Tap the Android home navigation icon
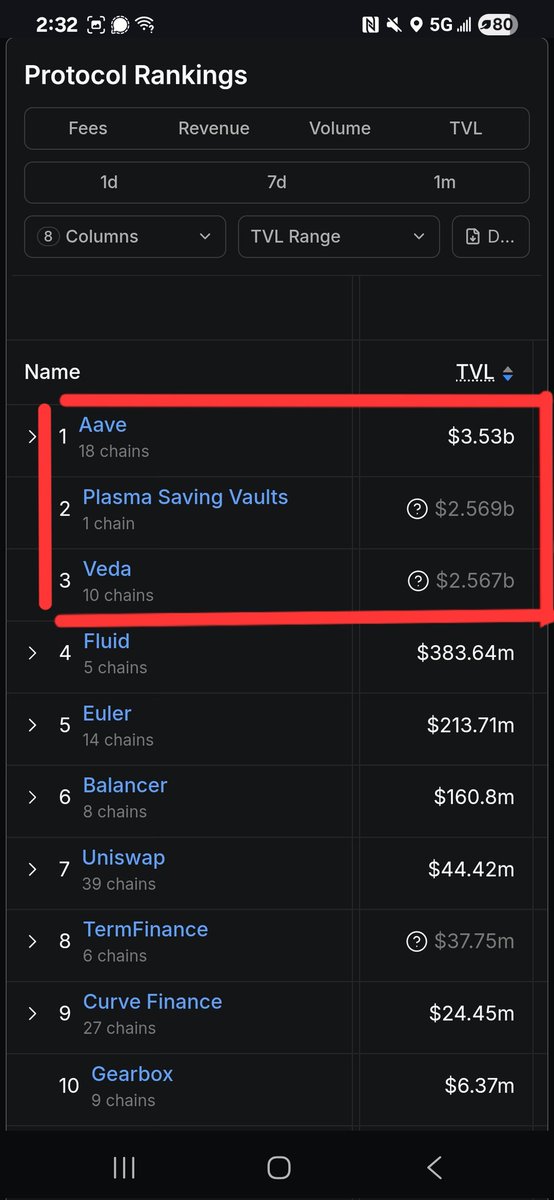The height and width of the screenshot is (1200, 554). pos(279,1167)
